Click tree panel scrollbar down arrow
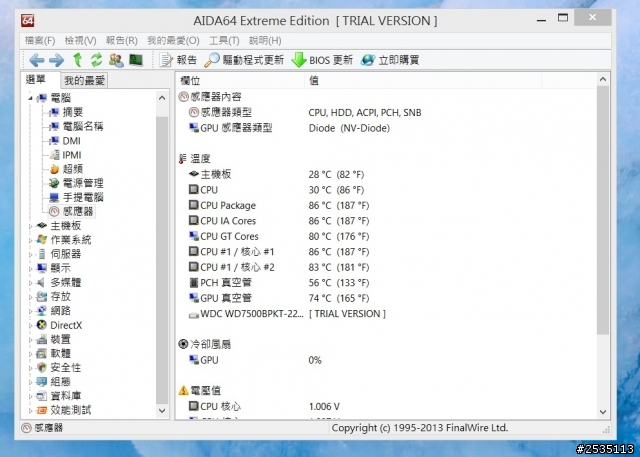The height and width of the screenshot is (457, 640). pyautogui.click(x=162, y=410)
